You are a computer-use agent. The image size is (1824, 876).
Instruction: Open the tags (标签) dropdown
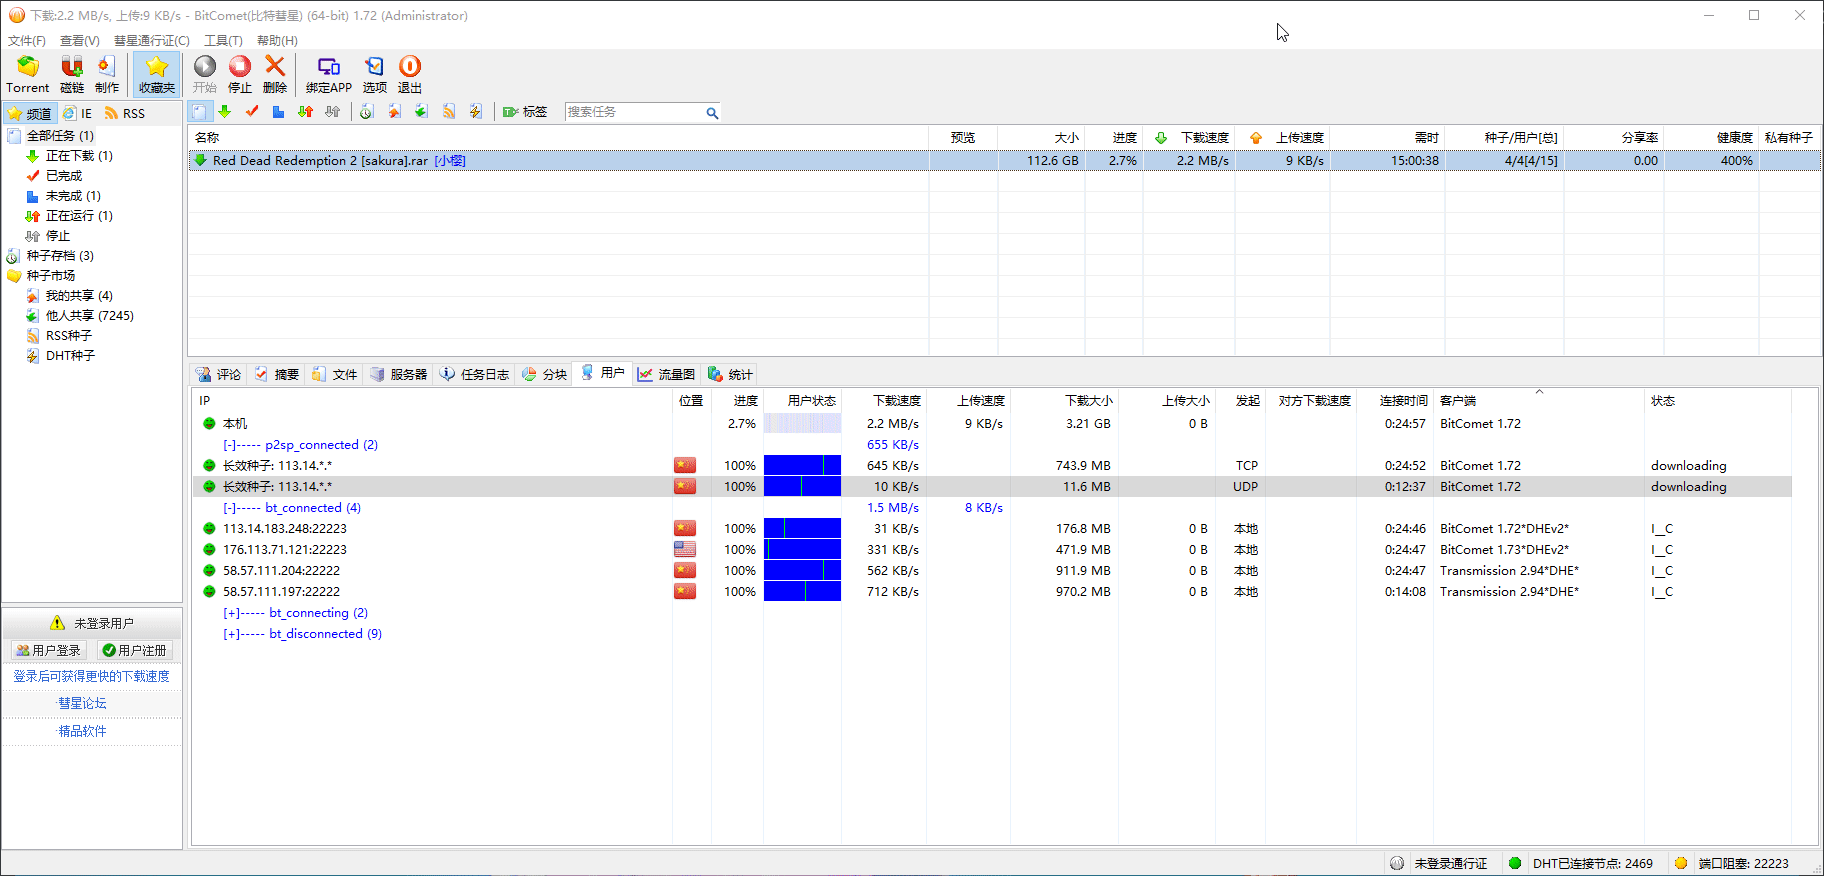[525, 112]
